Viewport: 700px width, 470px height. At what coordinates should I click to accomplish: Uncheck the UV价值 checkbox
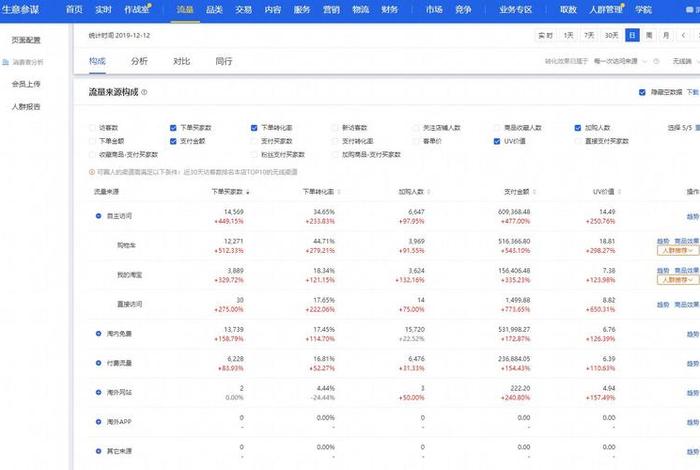click(497, 141)
